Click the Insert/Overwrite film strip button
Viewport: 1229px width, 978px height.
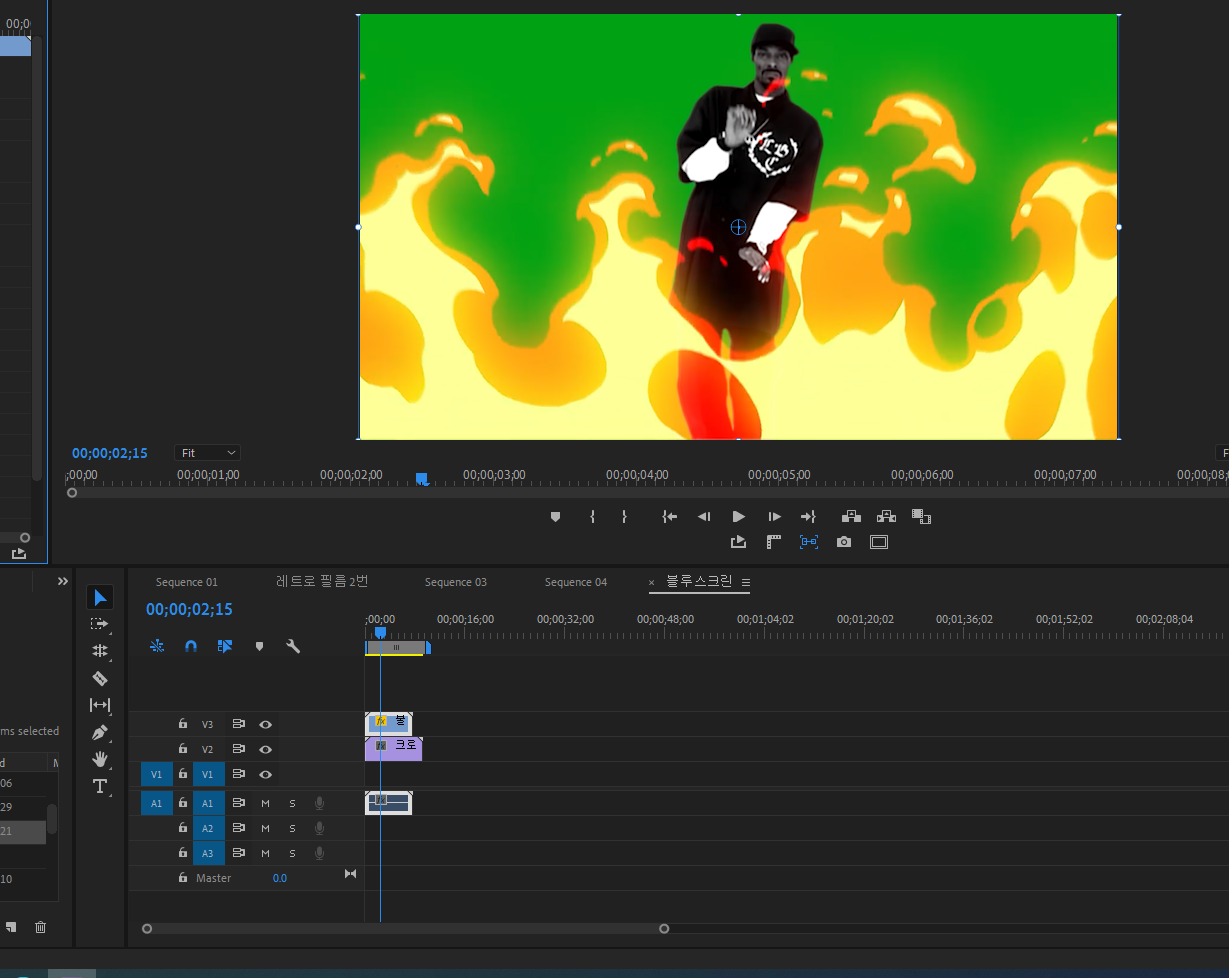tap(921, 517)
